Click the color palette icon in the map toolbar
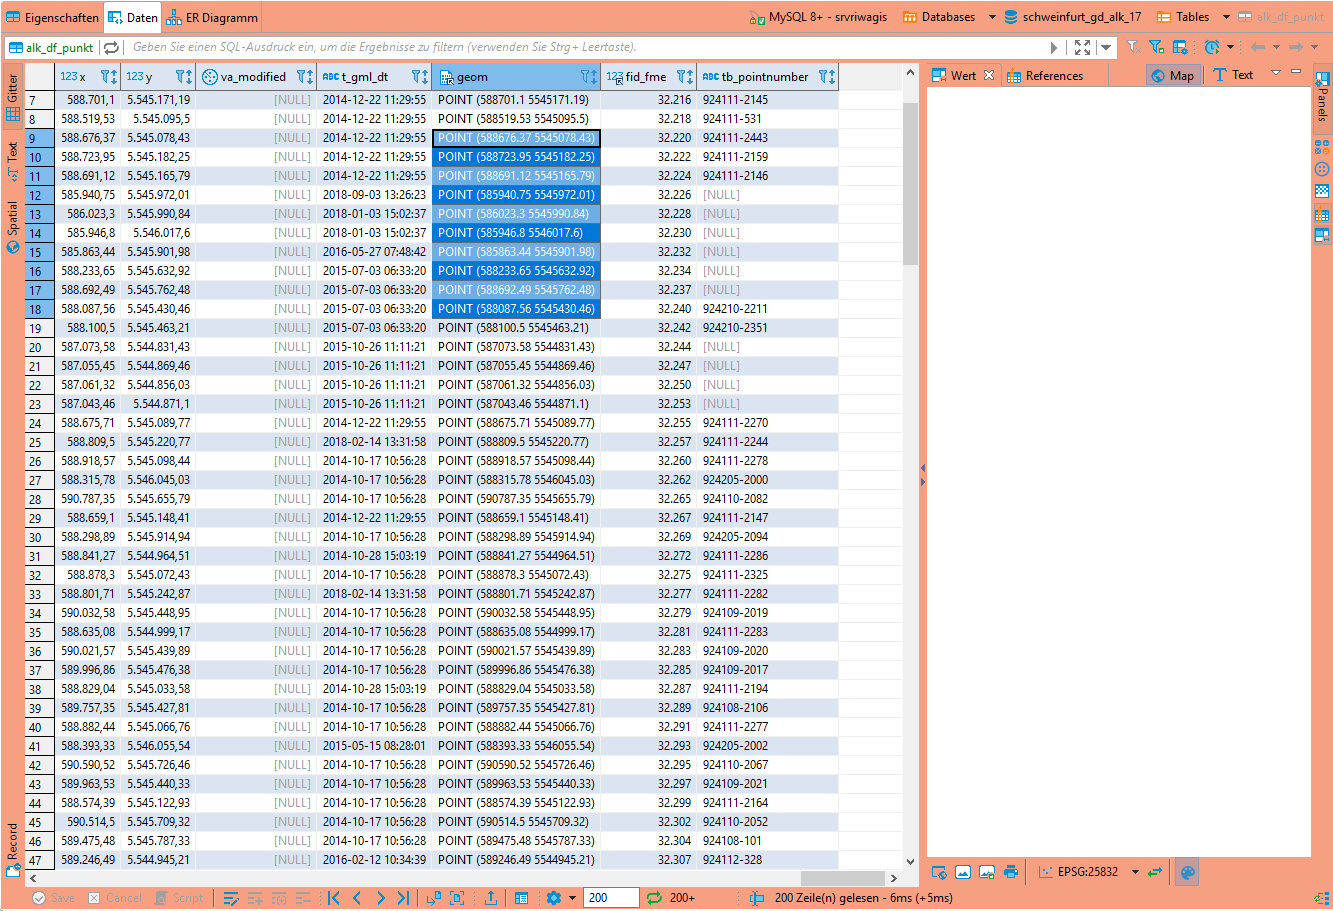The width and height of the screenshot is (1333, 911). [1187, 872]
